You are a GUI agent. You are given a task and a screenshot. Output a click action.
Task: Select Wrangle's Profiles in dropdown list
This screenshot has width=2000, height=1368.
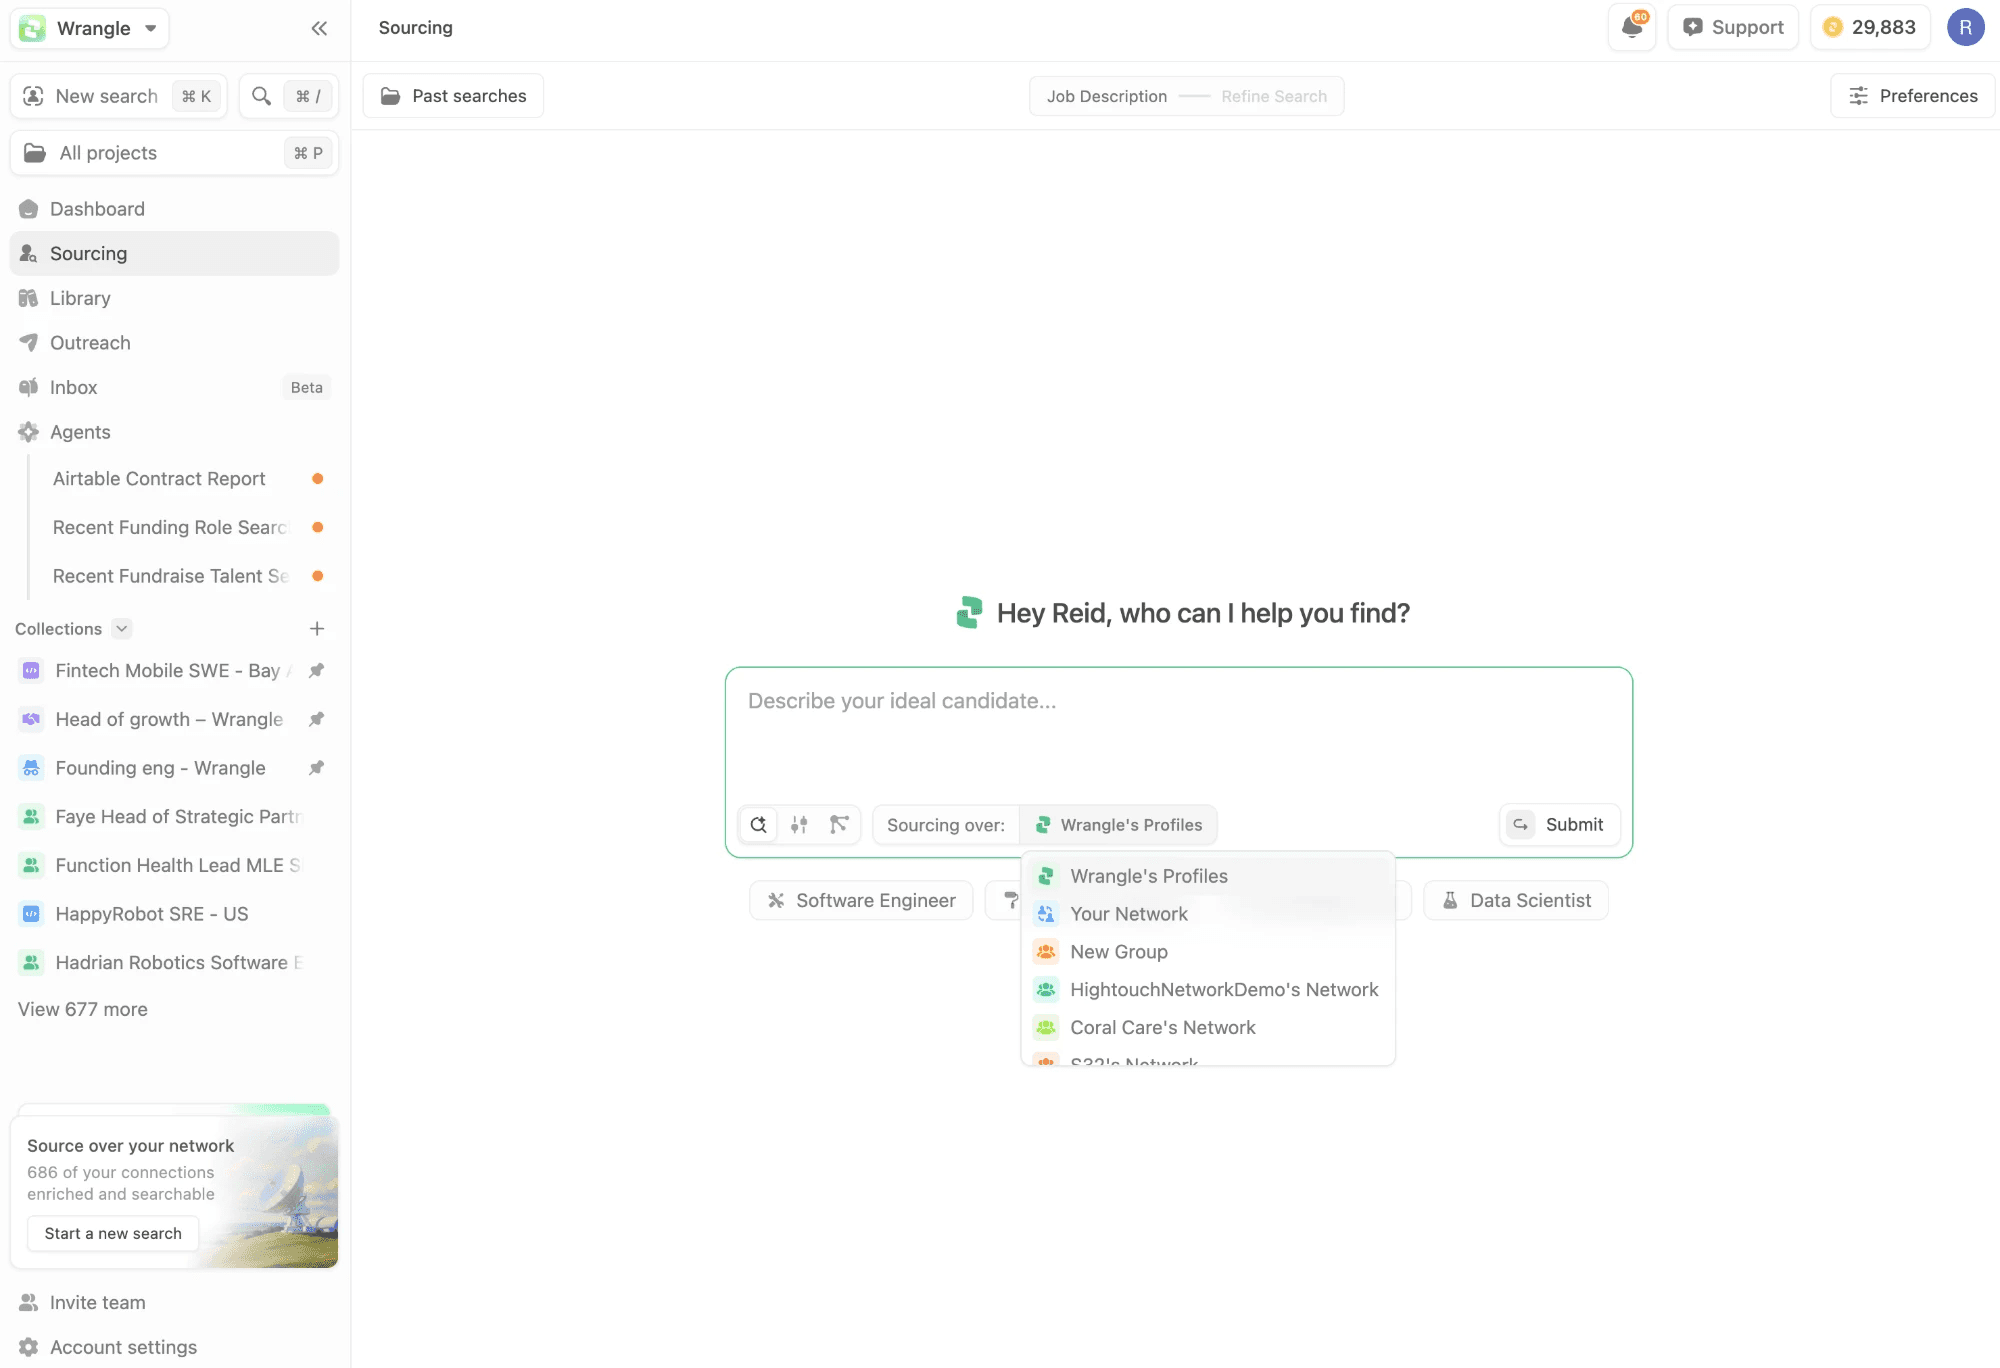tap(1208, 876)
